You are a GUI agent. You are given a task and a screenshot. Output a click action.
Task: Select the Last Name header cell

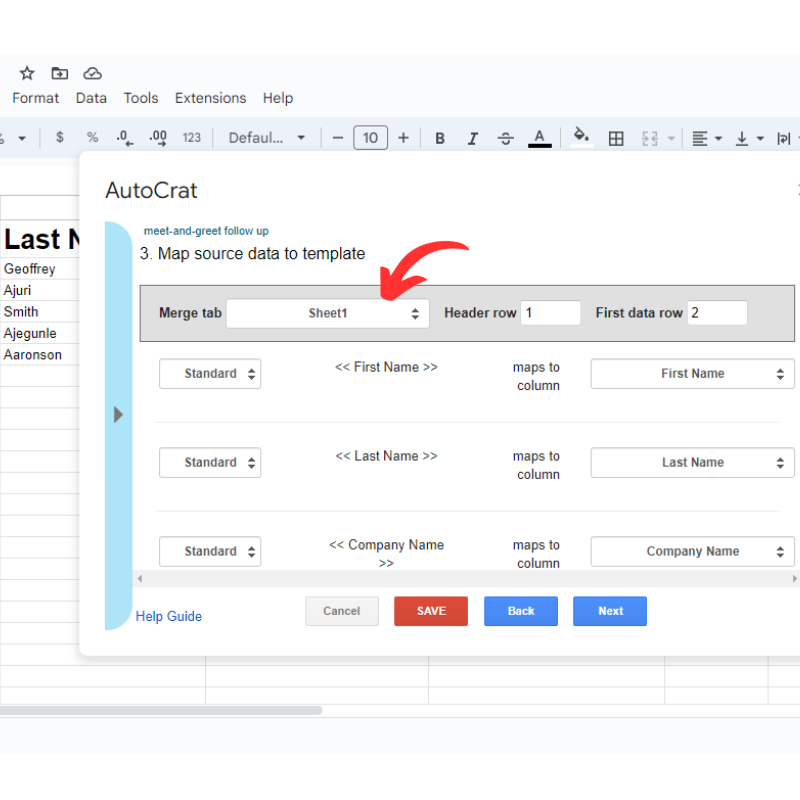pyautogui.click(x=40, y=239)
